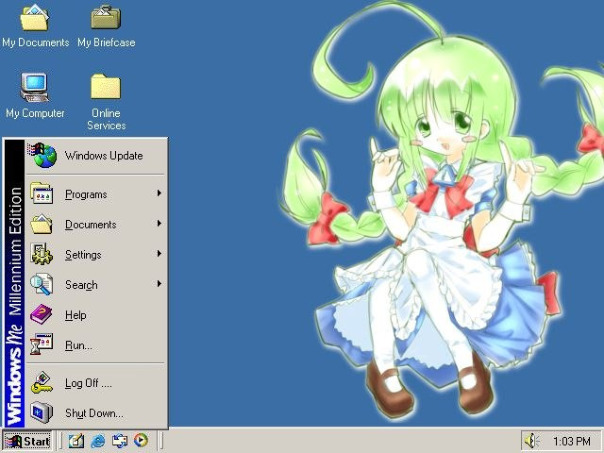Click the Search magnifier icon
Image resolution: width=604 pixels, height=453 pixels.
tap(42, 284)
